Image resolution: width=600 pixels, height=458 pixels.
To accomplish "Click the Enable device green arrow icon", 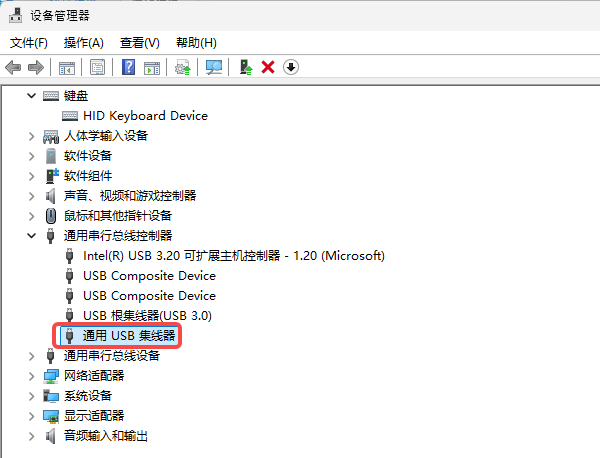I will coord(246,67).
